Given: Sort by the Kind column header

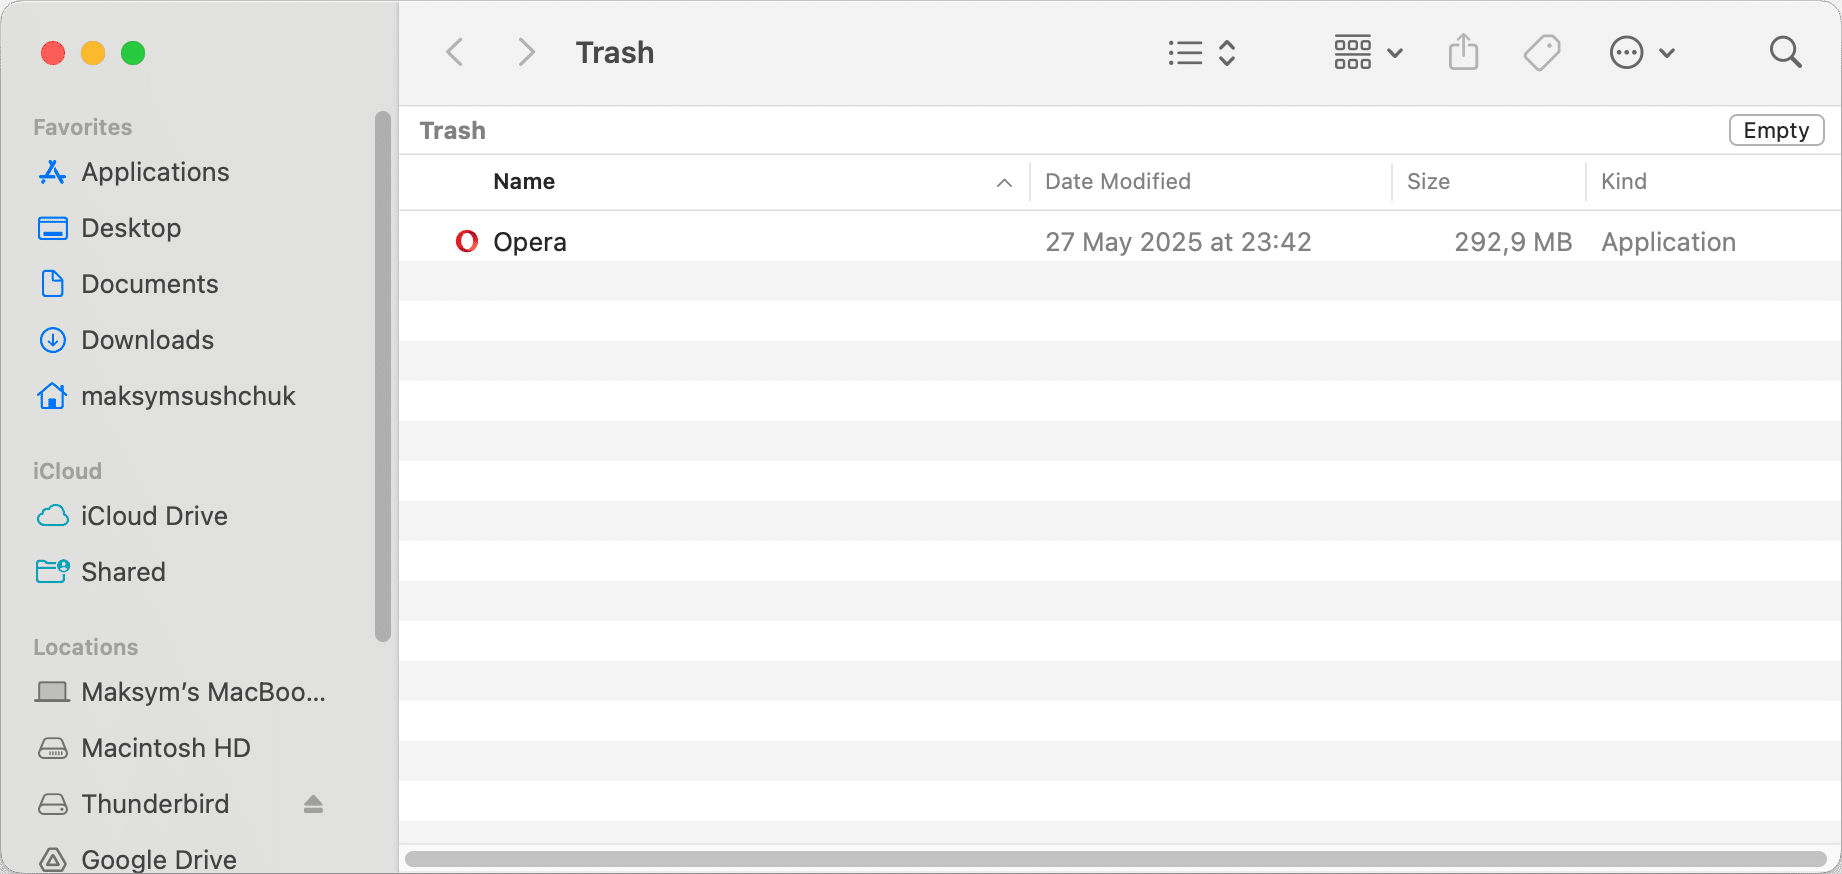Looking at the screenshot, I should pyautogui.click(x=1623, y=181).
